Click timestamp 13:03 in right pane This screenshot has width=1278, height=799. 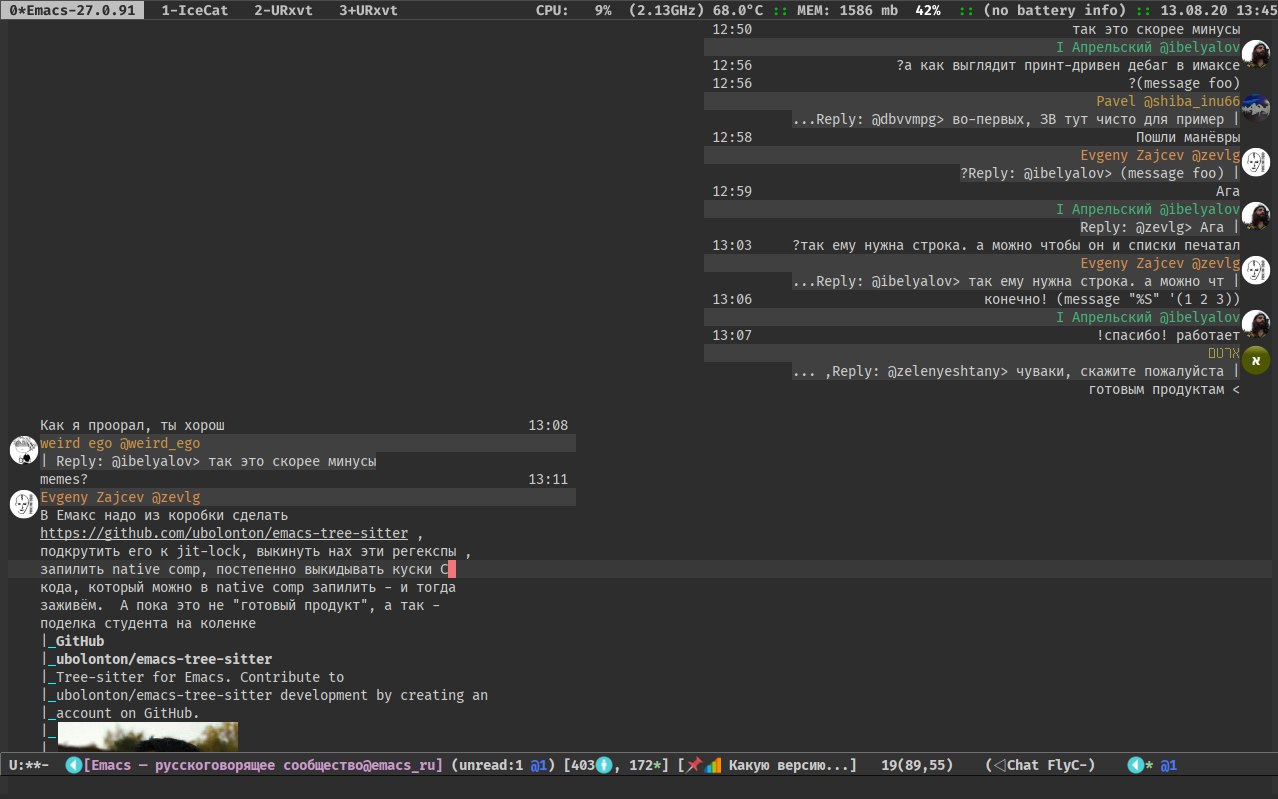(x=732, y=245)
